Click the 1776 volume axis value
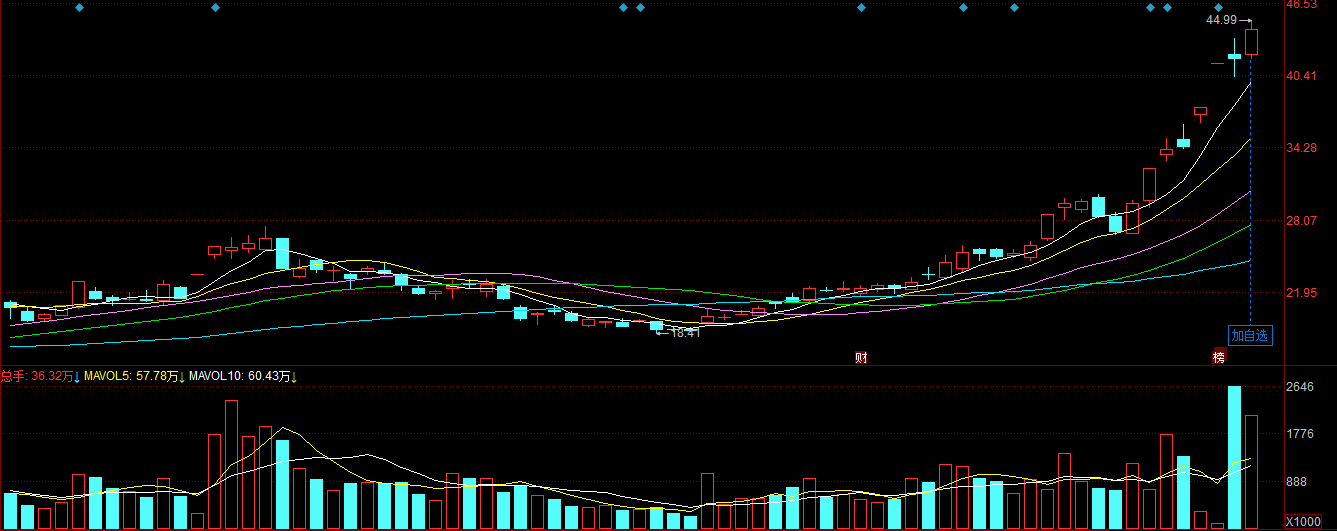This screenshot has width=1337, height=531. pos(1298,434)
